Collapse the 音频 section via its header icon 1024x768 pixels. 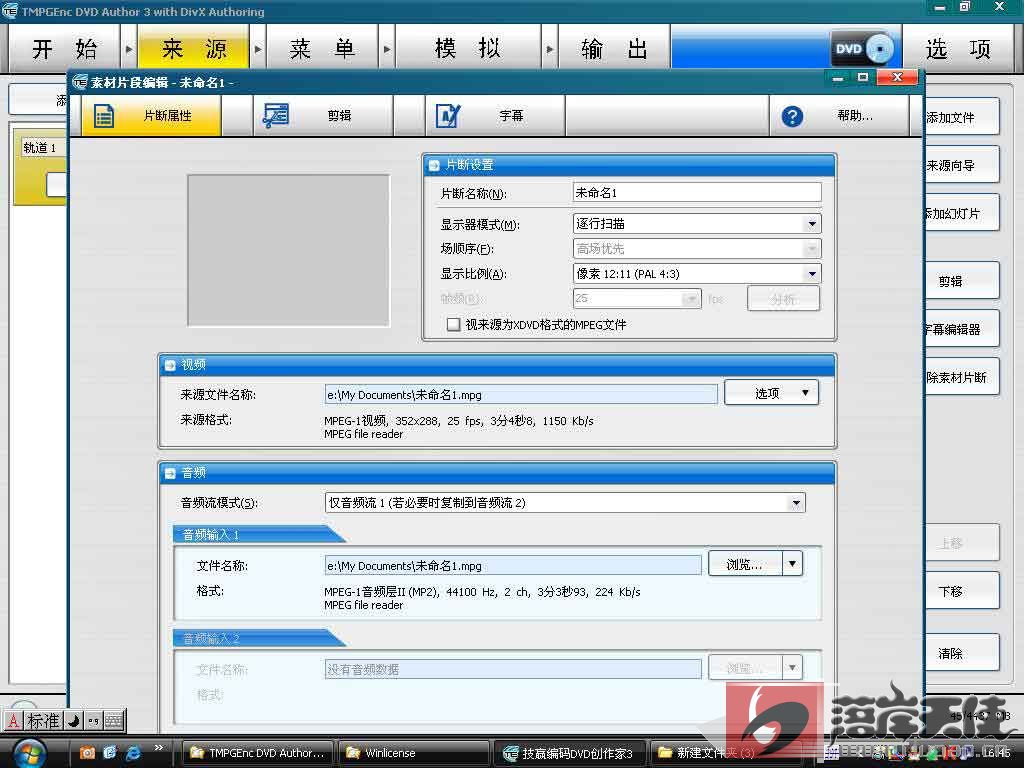(x=170, y=473)
